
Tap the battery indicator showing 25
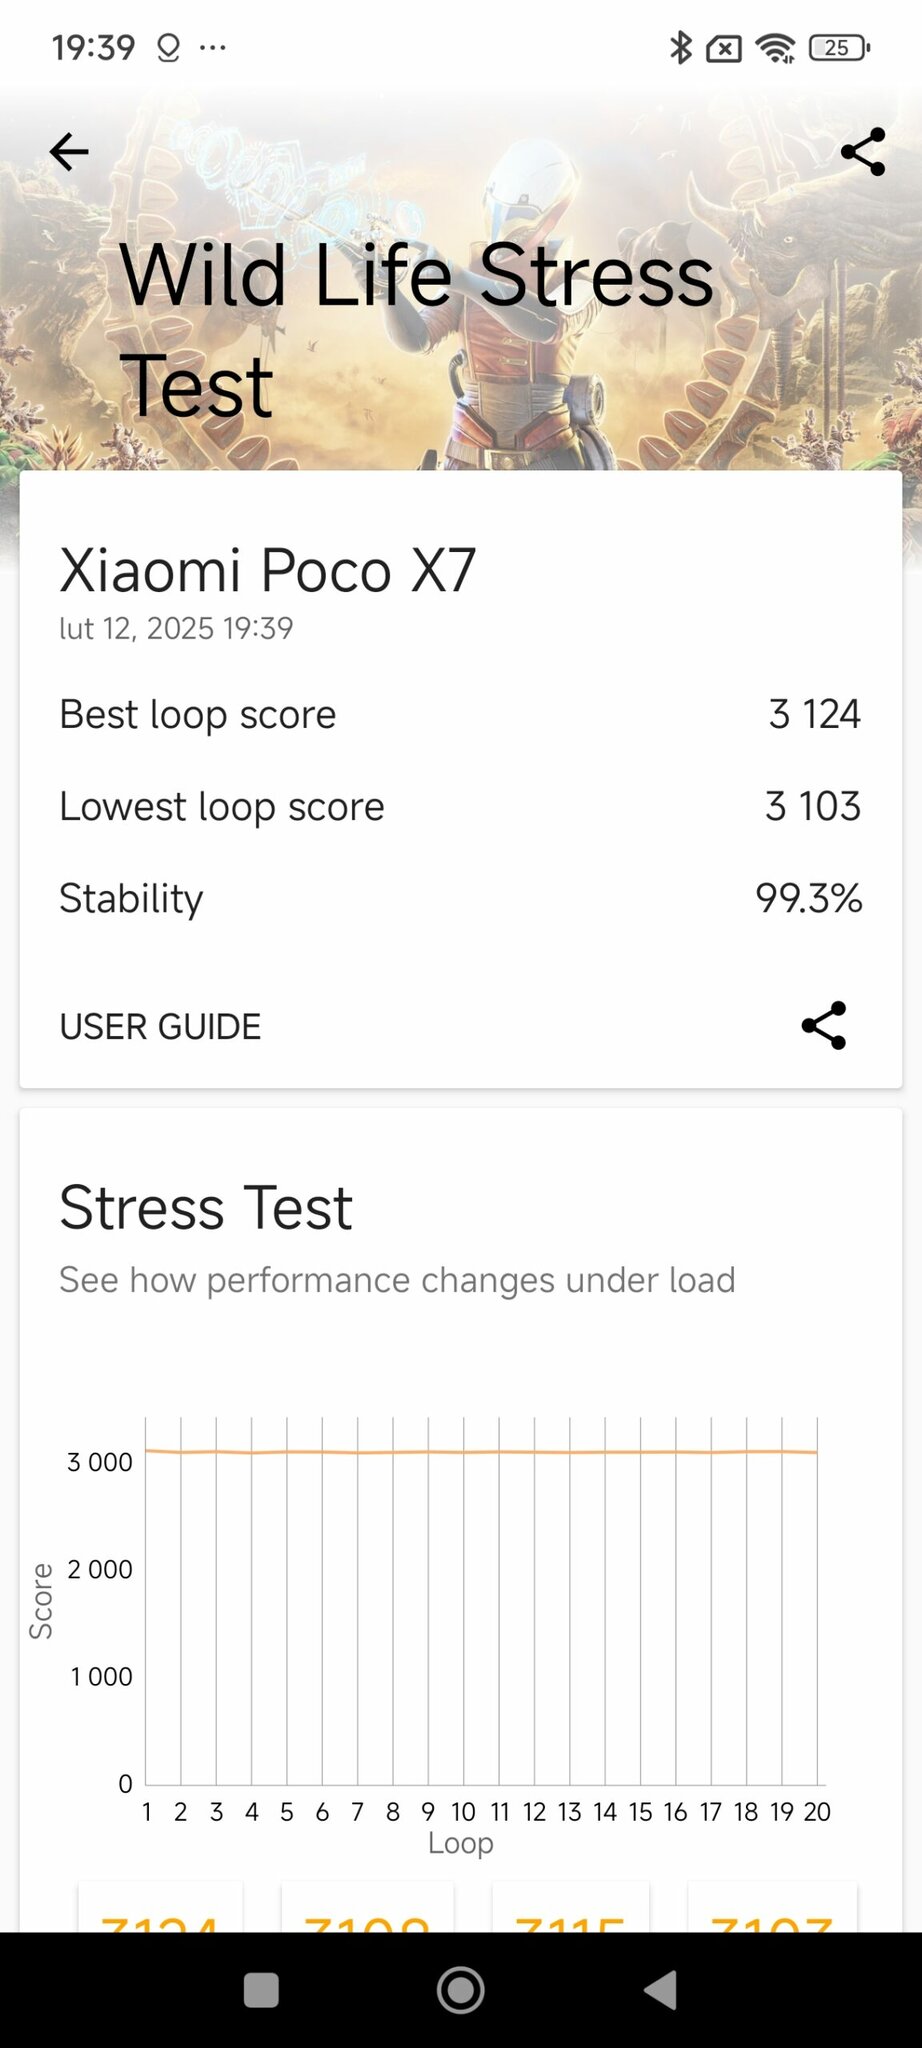[x=839, y=47]
